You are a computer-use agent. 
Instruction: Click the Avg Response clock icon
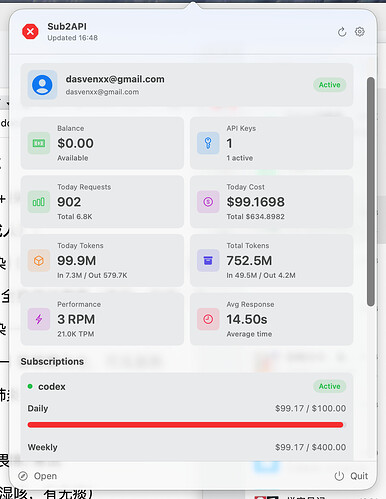coord(208,319)
